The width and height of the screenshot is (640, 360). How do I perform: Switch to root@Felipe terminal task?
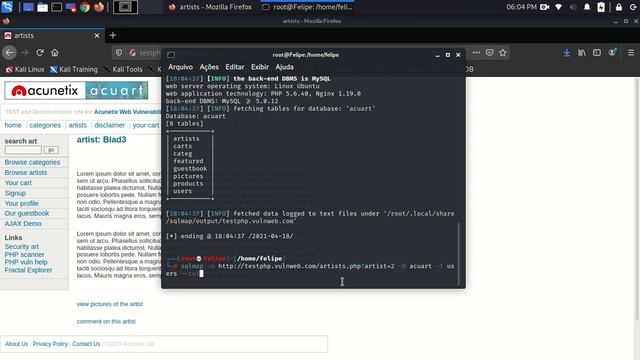[x=307, y=7]
